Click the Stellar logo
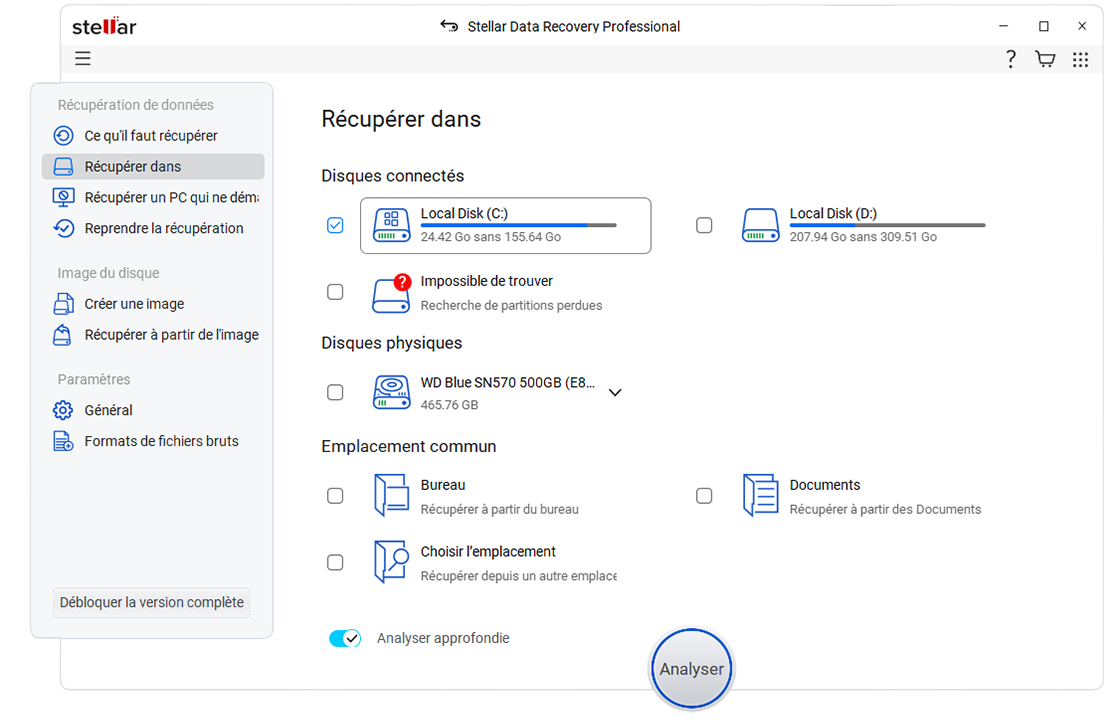 [103, 27]
